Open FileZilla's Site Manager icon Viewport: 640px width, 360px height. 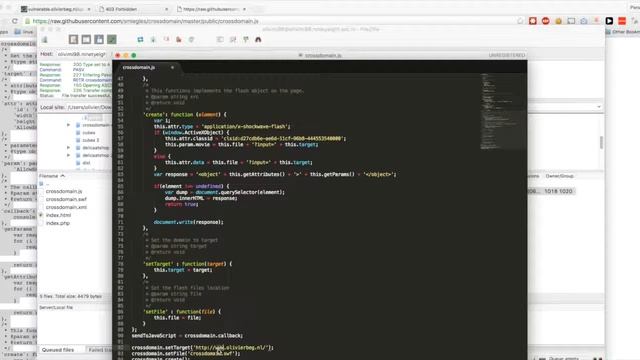pyautogui.click(x=45, y=40)
